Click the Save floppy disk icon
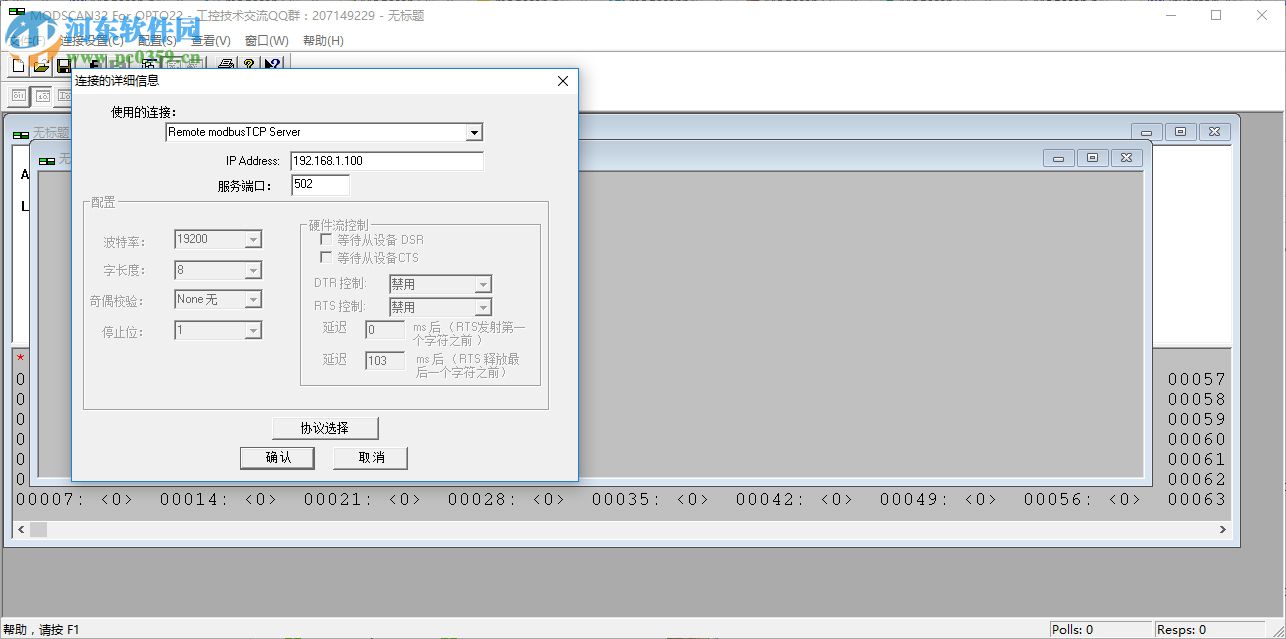 (64, 65)
